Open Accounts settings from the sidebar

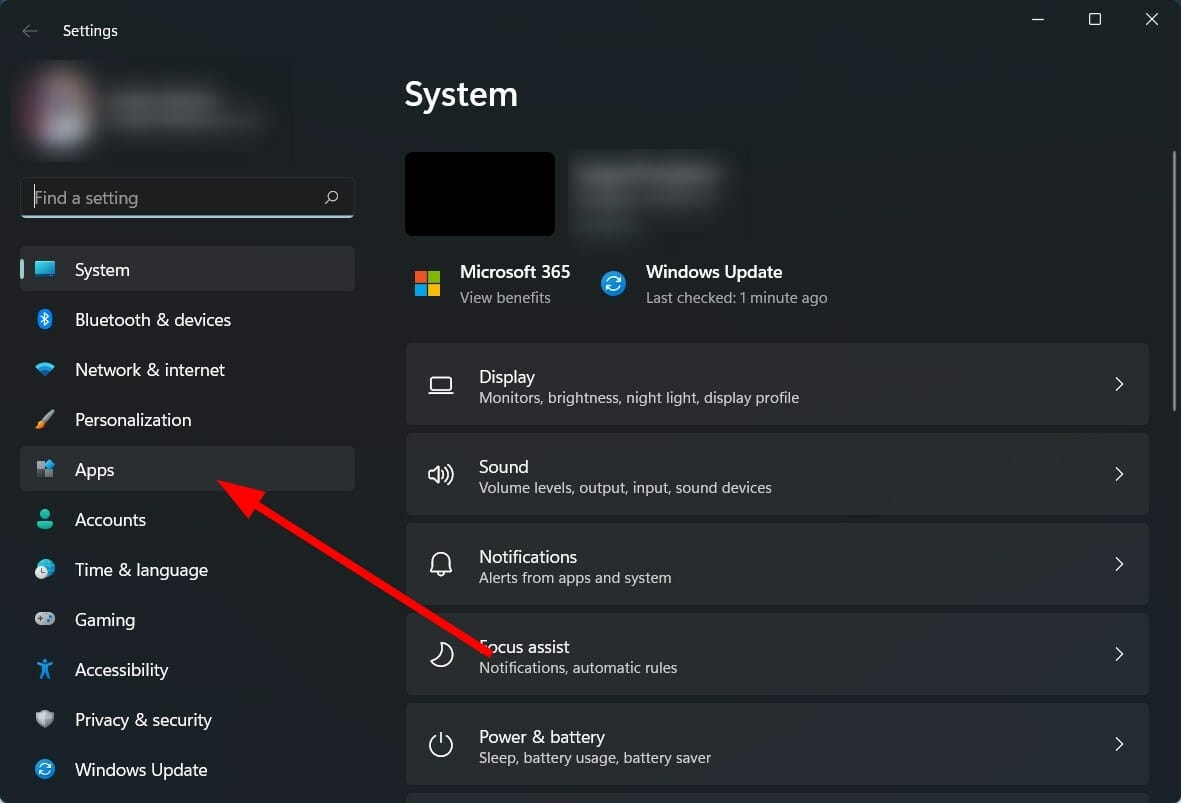110,519
